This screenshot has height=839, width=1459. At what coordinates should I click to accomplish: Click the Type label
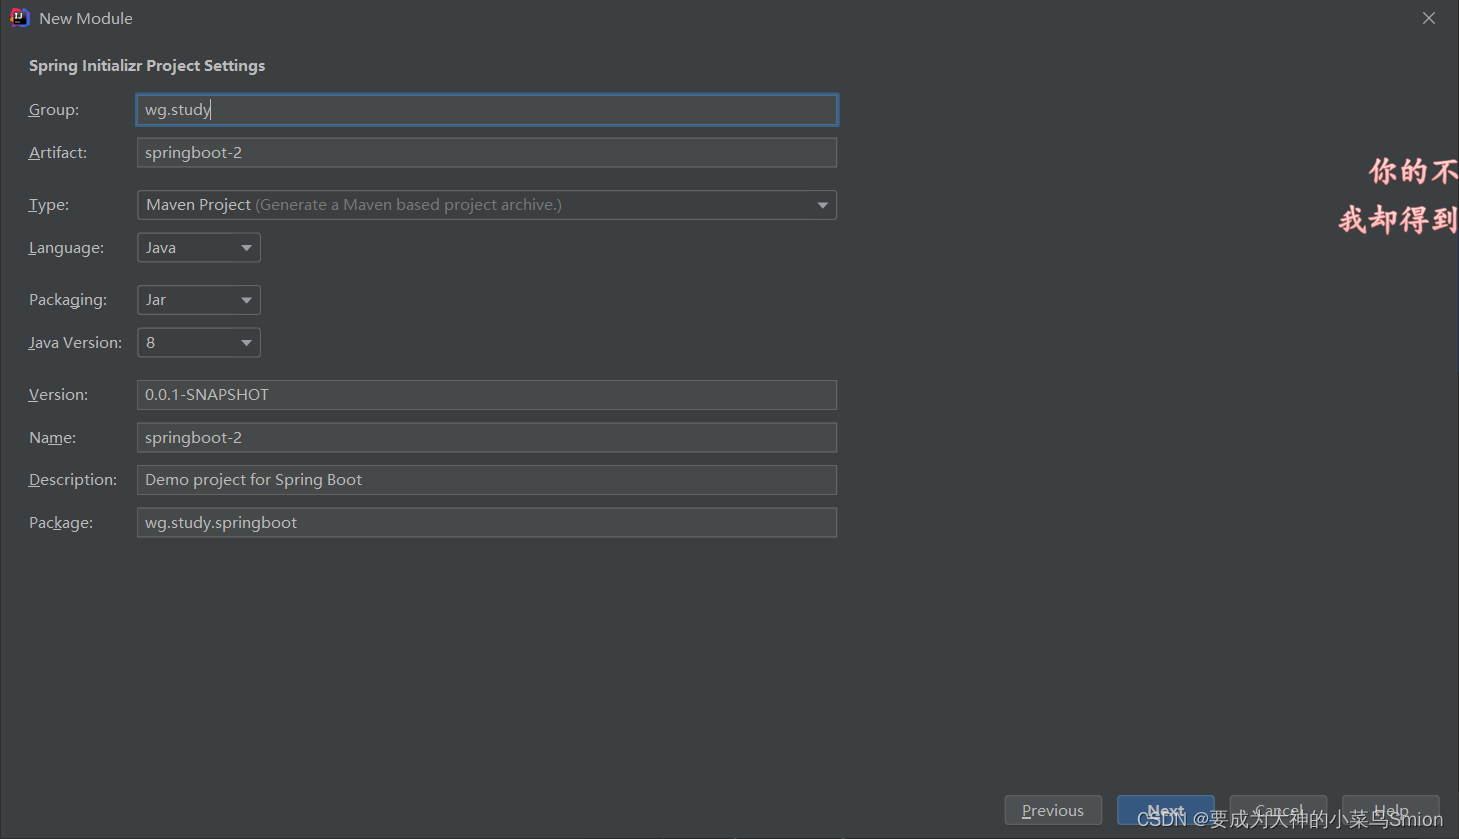click(49, 205)
